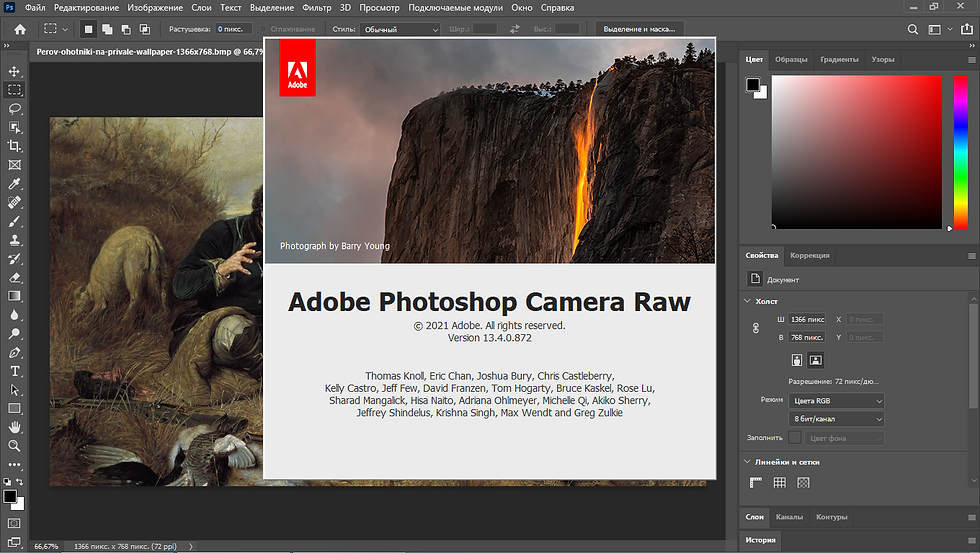The image size is (980, 553).
Task: Open the Properties panel menu
Action: pyautogui.click(x=972, y=256)
